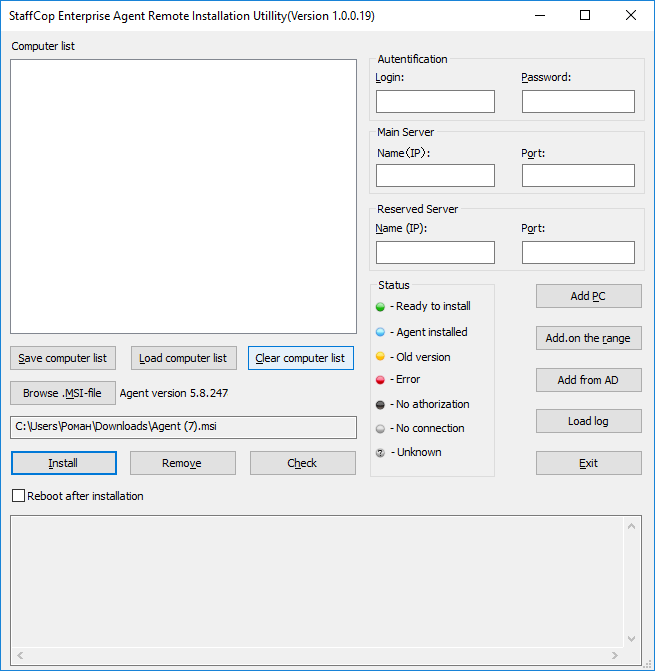The width and height of the screenshot is (655, 671).
Task: Click the Load log button
Action: coord(588,421)
